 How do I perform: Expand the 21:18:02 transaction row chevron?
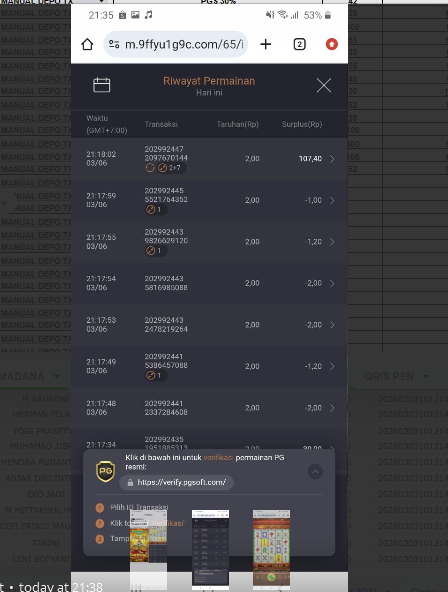pyautogui.click(x=332, y=159)
